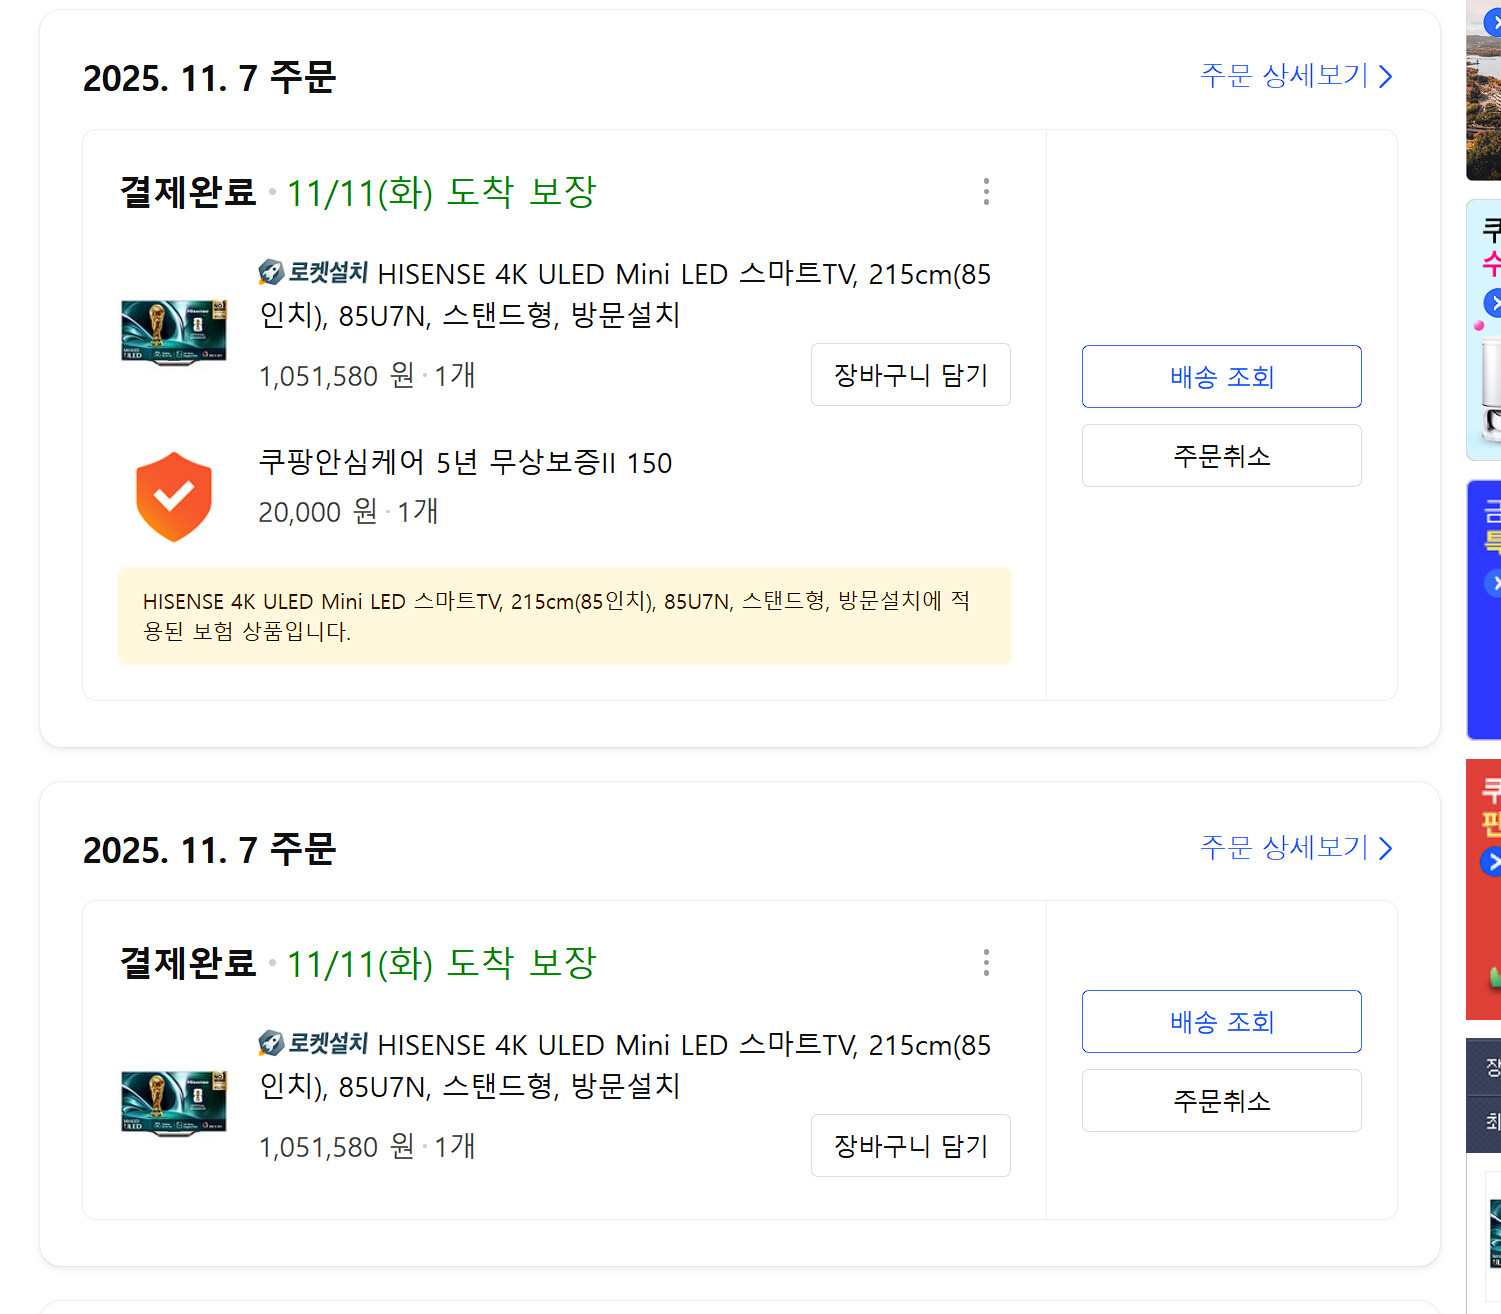Open second order's Hisense TV thumbnail
This screenshot has width=1501, height=1314.
174,1103
